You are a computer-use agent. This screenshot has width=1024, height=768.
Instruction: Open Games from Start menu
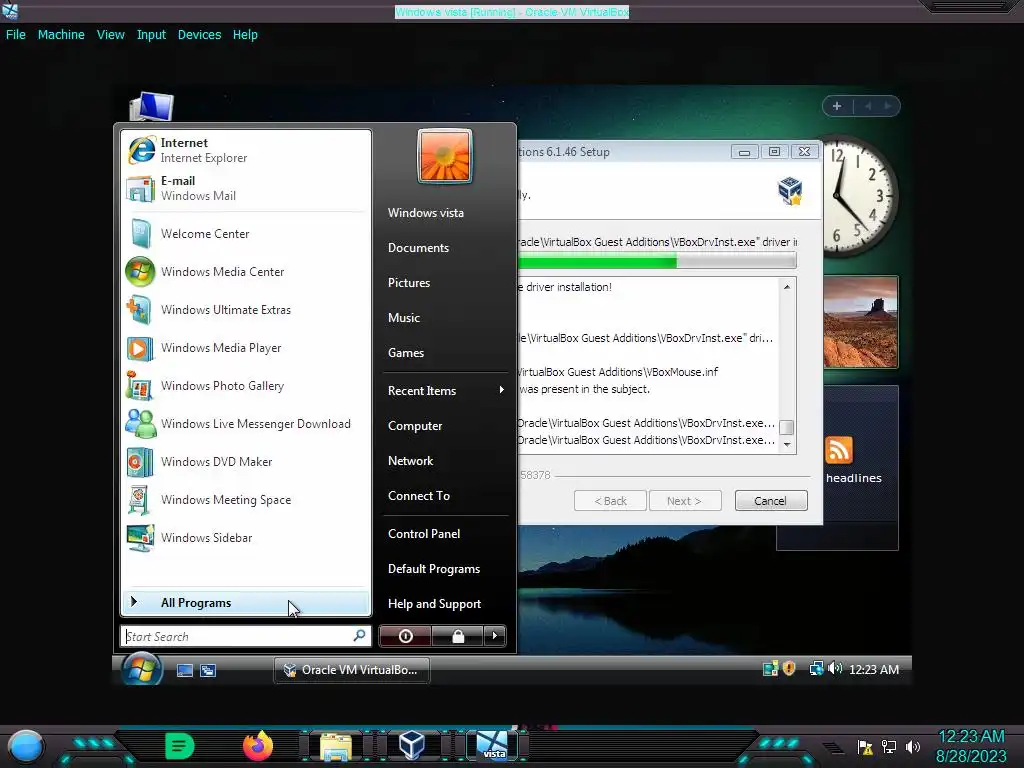[406, 353]
